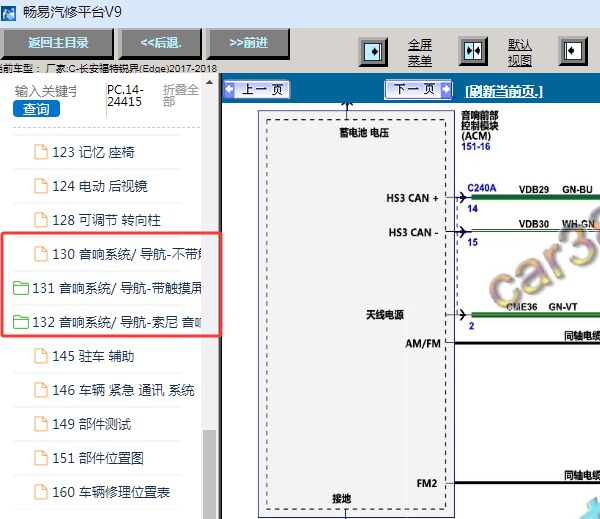Screen dimensions: 600x519
Task: Click the 返回主目录 button
Action: coord(57,42)
